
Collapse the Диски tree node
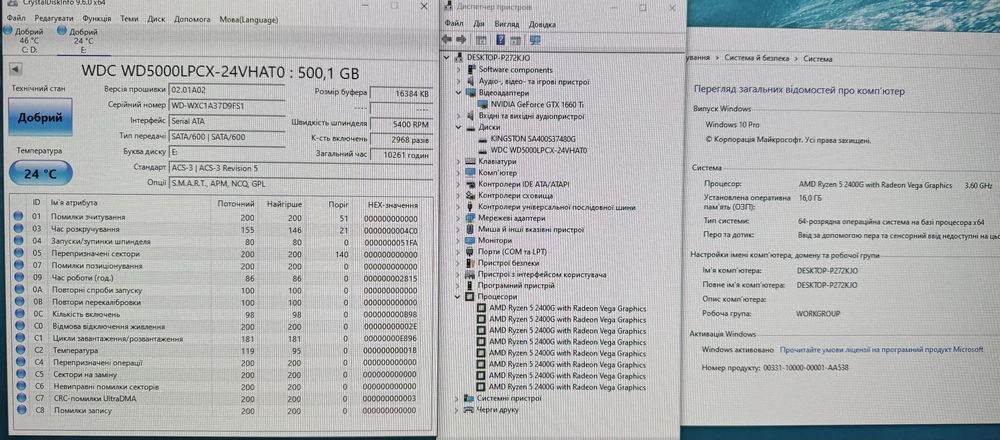coord(459,127)
